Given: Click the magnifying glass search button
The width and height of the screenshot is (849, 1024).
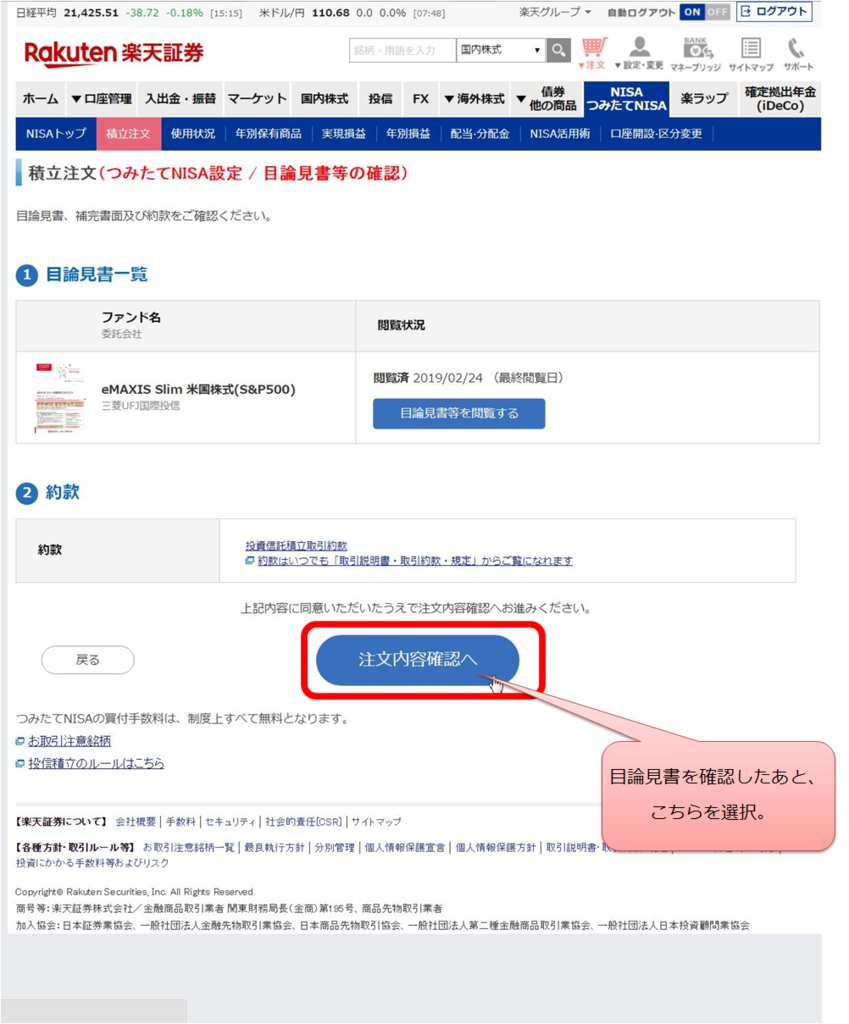Looking at the screenshot, I should 558,50.
